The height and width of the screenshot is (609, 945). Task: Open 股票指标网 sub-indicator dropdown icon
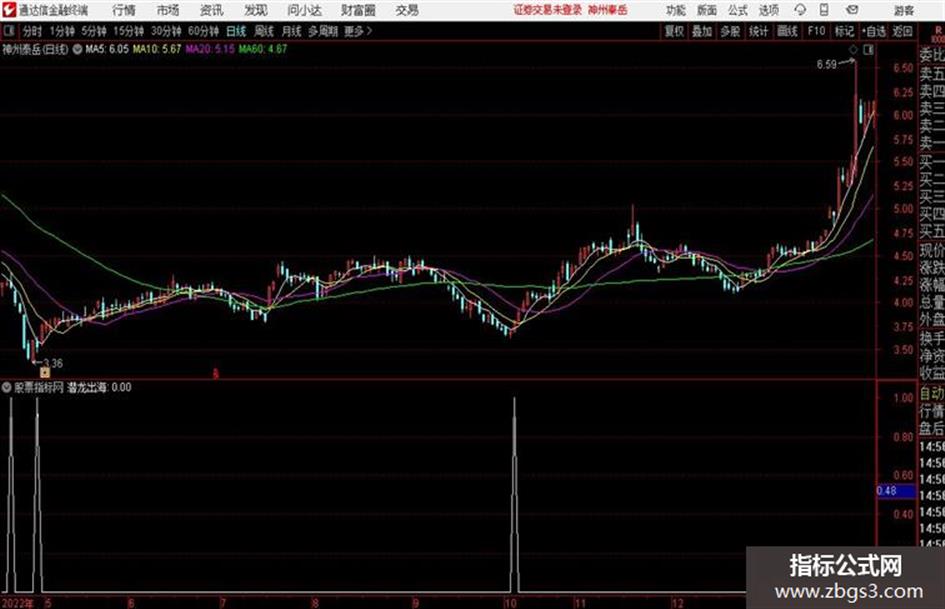pyautogui.click(x=7, y=388)
